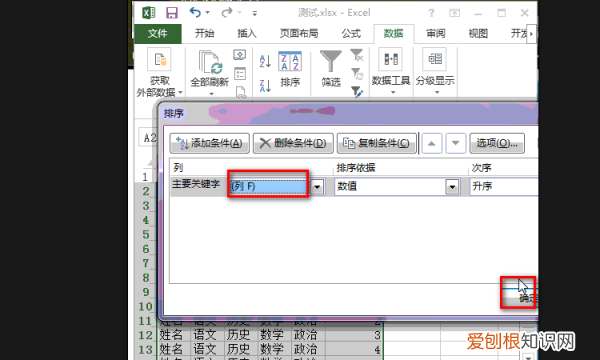Image resolution: width=600 pixels, height=360 pixels.
Task: Switch to the 页面布局 tab
Action: point(299,34)
